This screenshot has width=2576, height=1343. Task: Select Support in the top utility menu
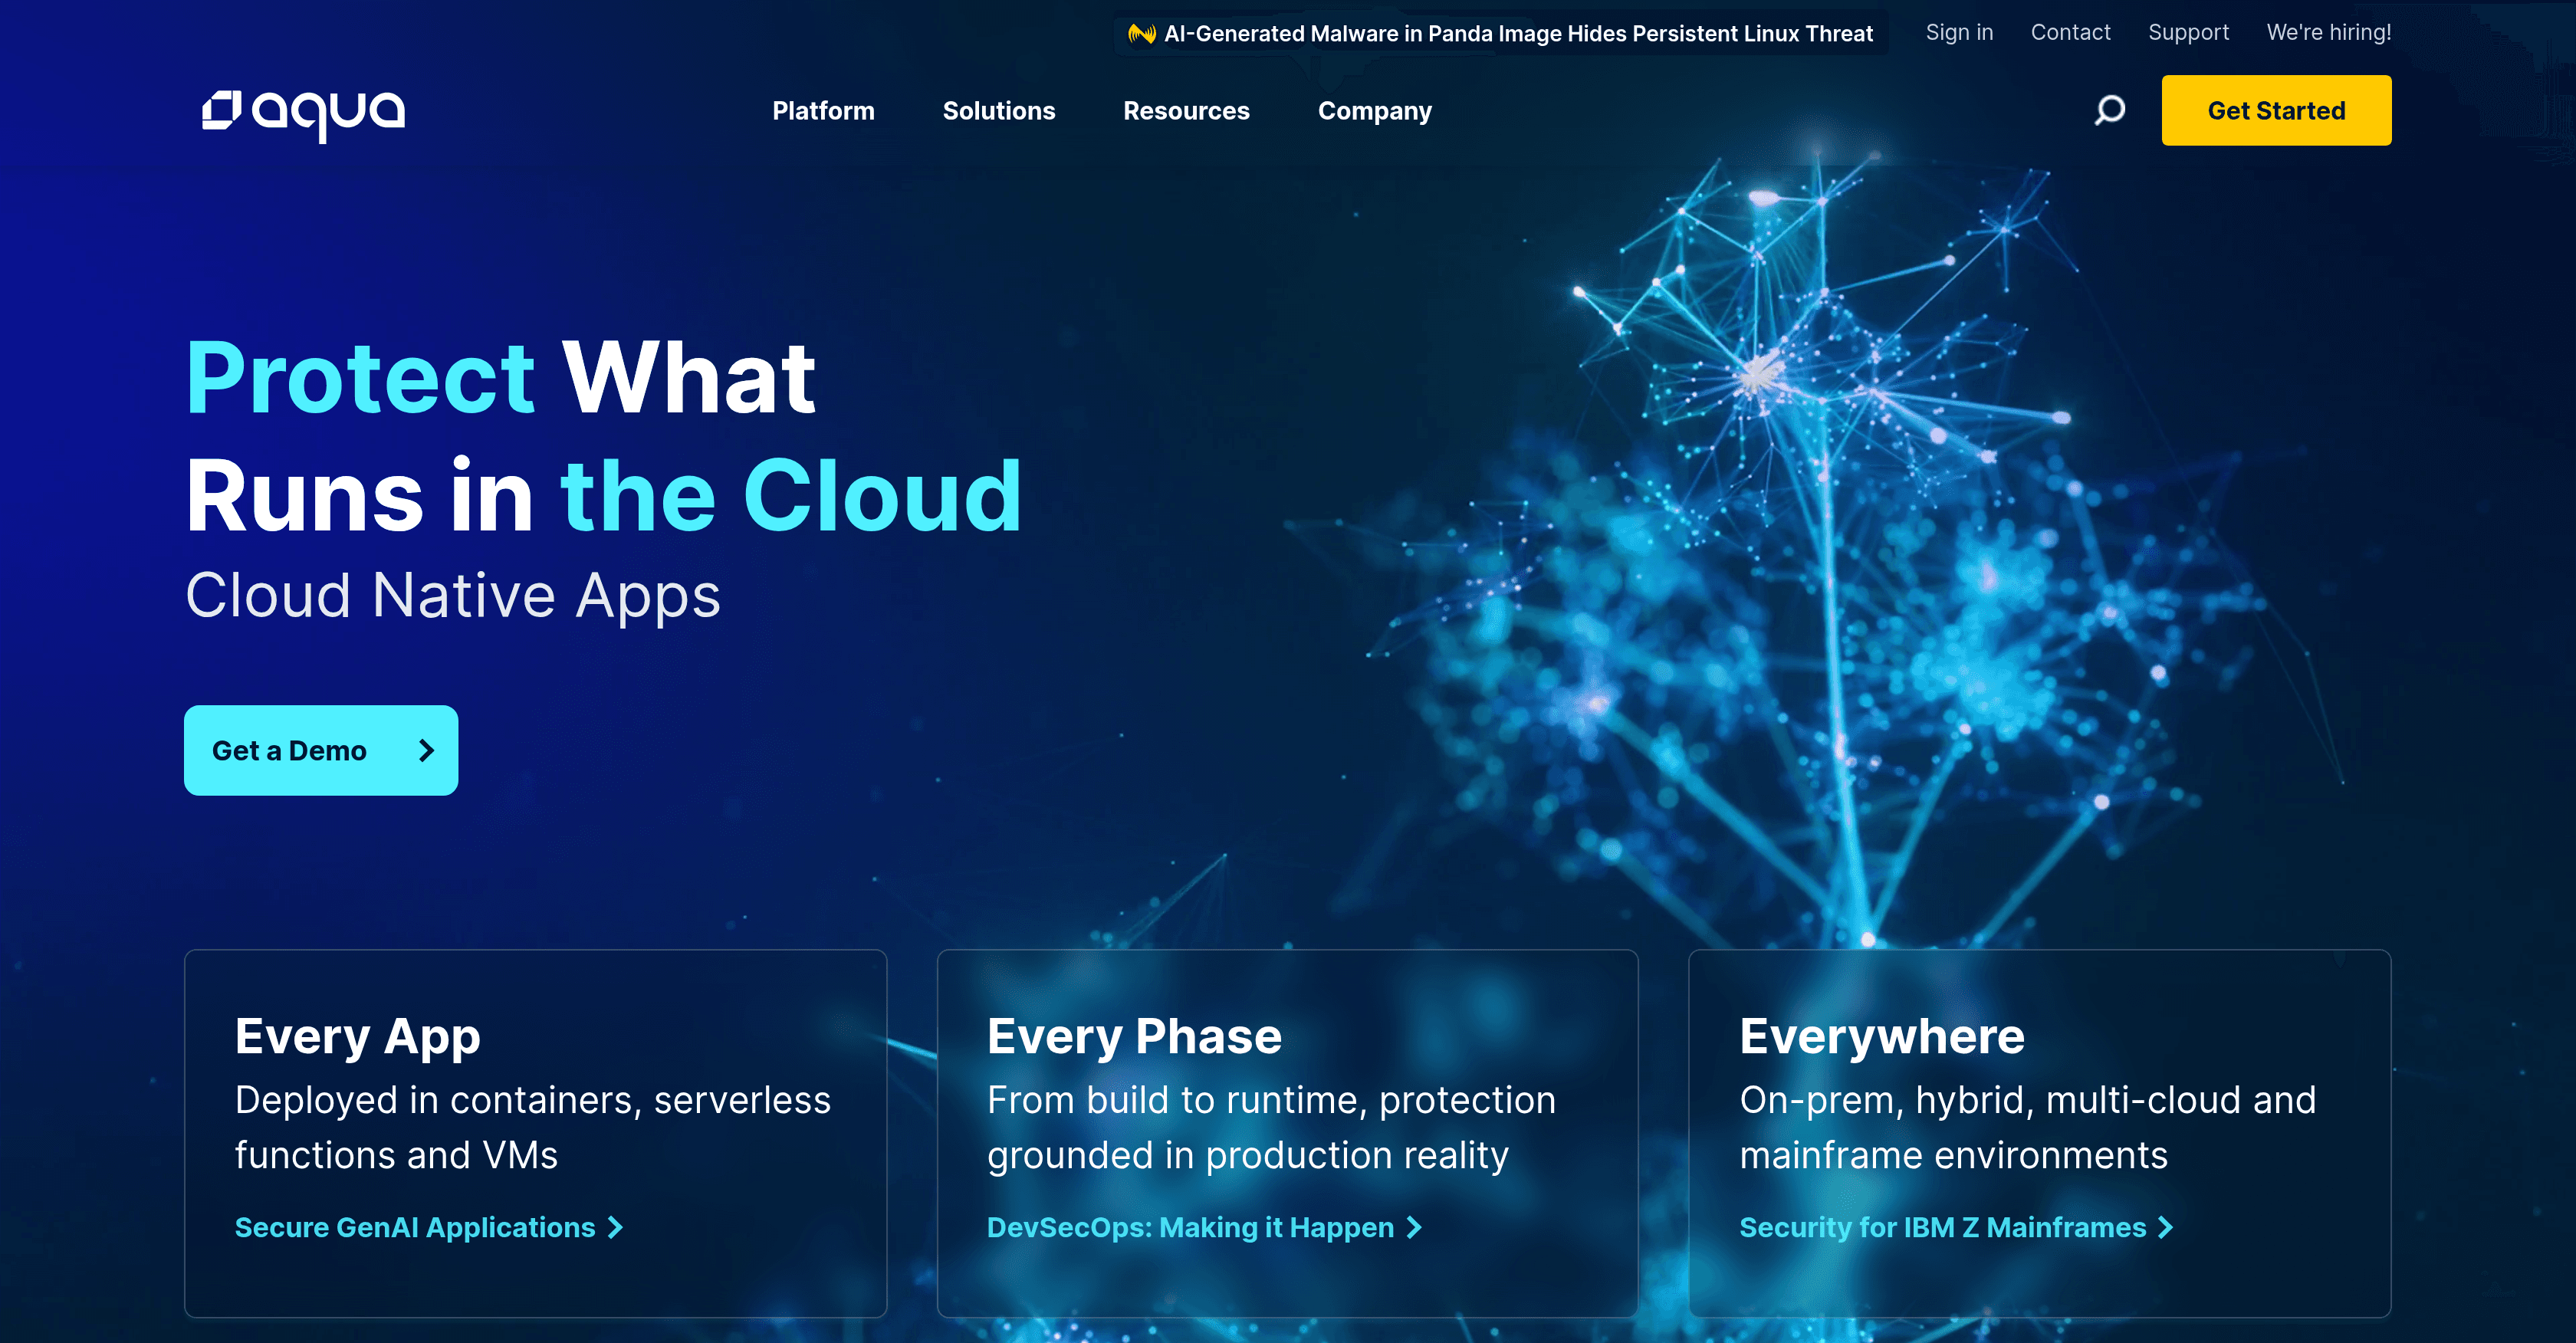(2188, 32)
